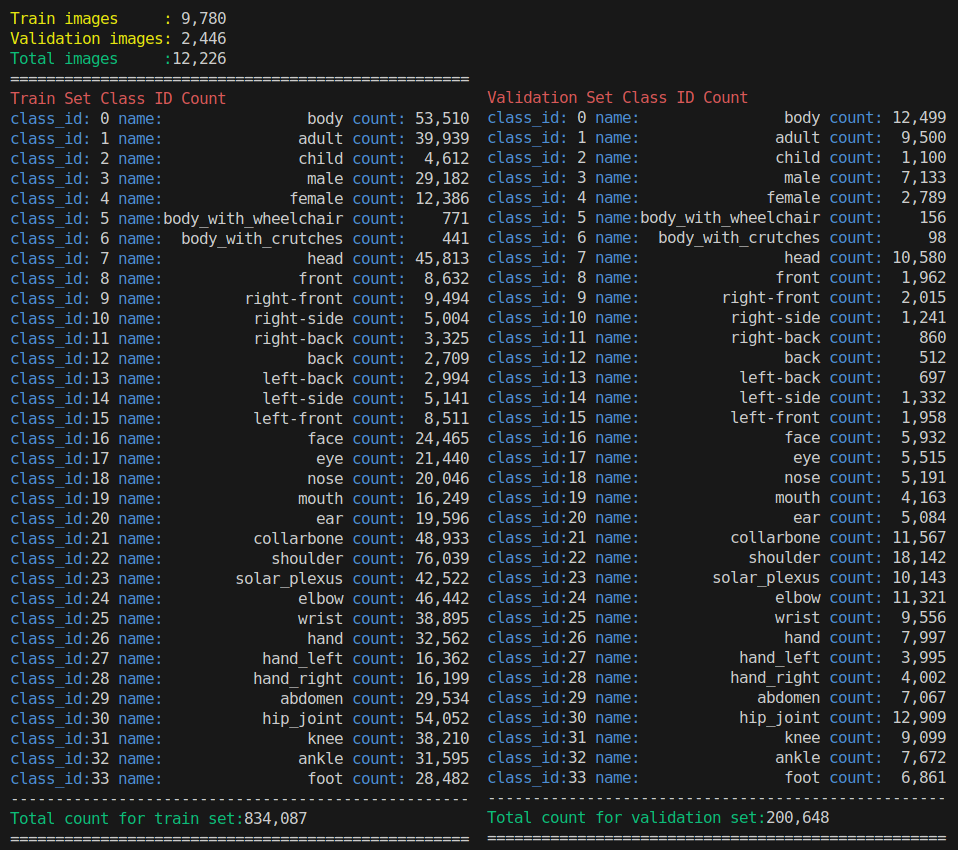The width and height of the screenshot is (958, 850).
Task: Click the train hand_left count 16,362
Action: click(x=442, y=659)
